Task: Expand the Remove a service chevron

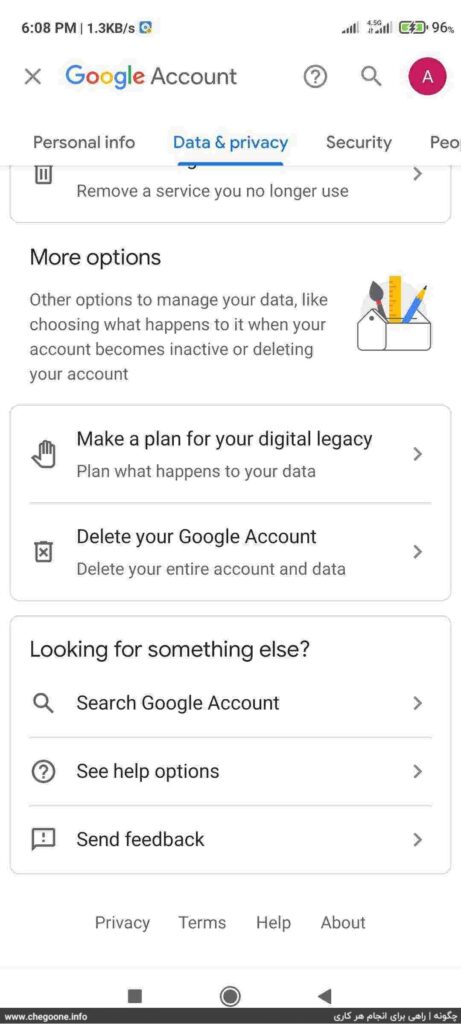Action: (x=418, y=174)
